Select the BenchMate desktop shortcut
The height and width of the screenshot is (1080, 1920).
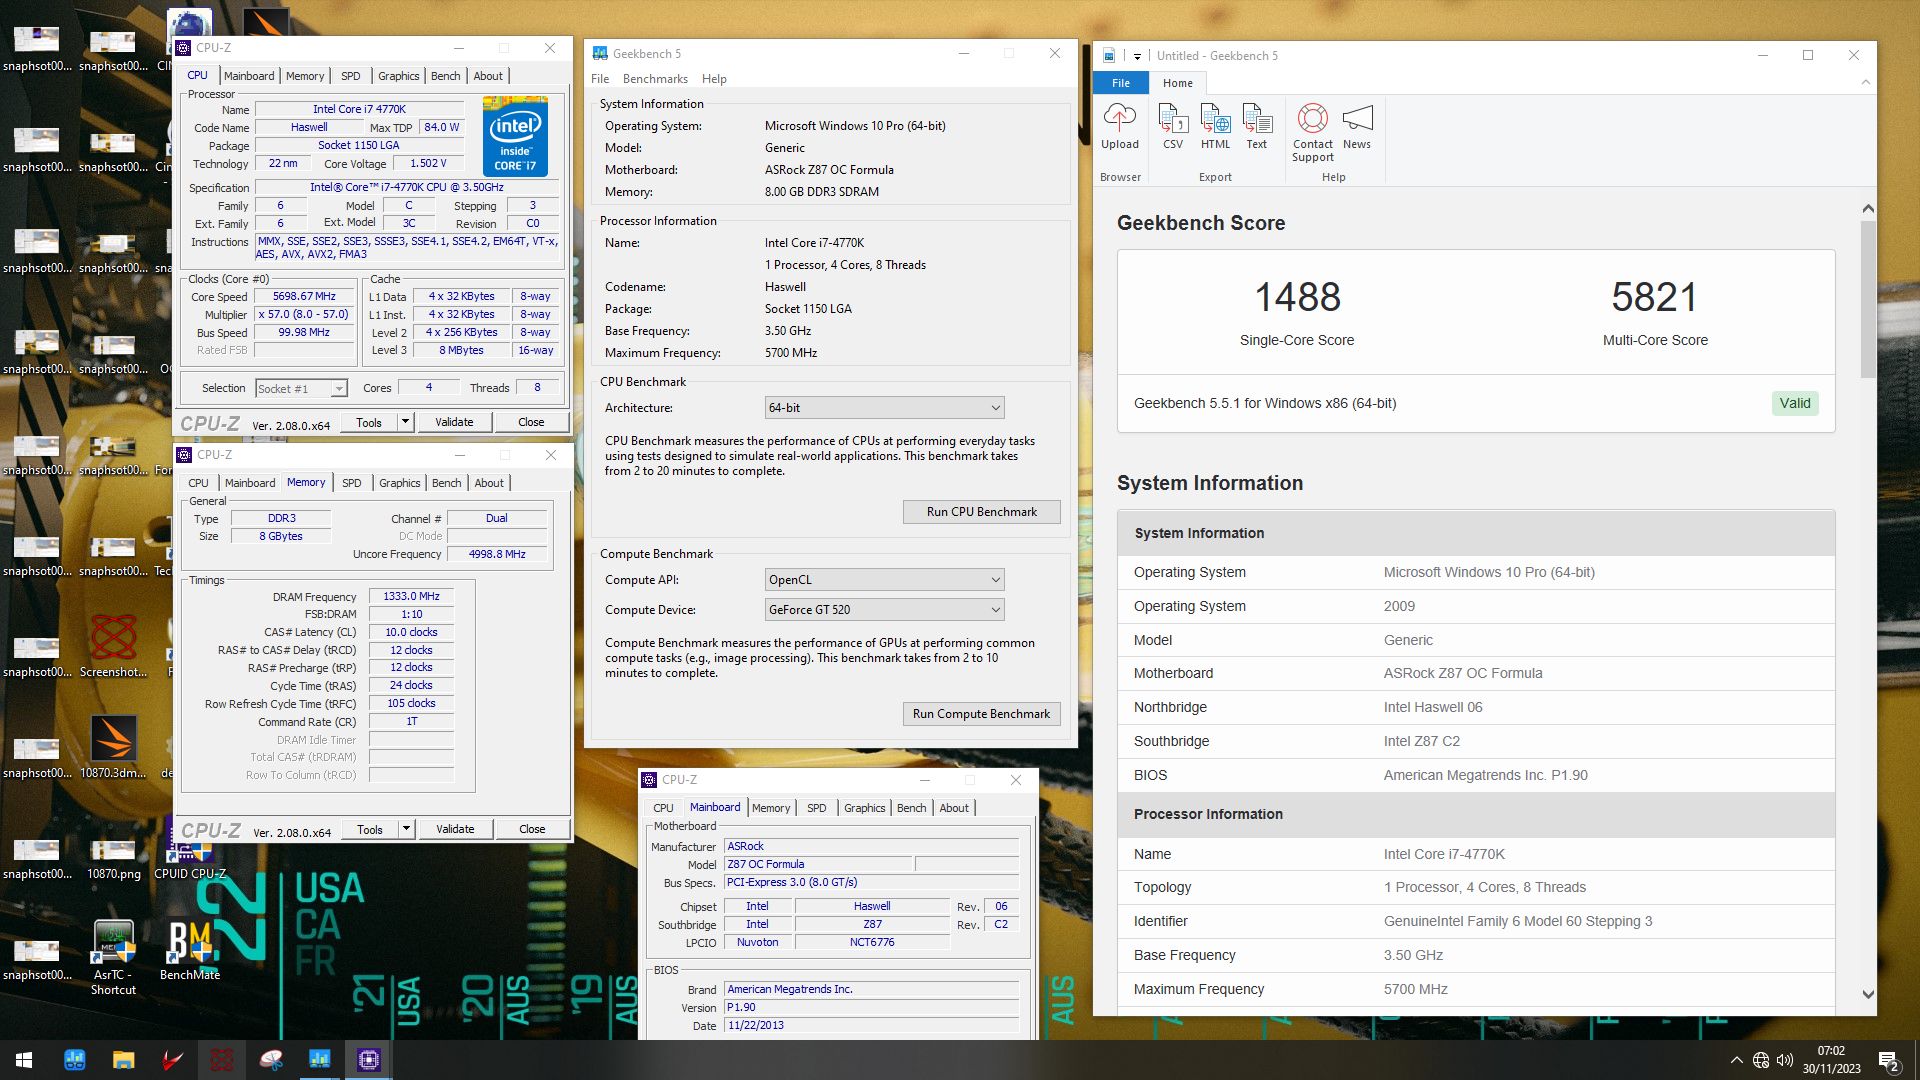[x=190, y=950]
